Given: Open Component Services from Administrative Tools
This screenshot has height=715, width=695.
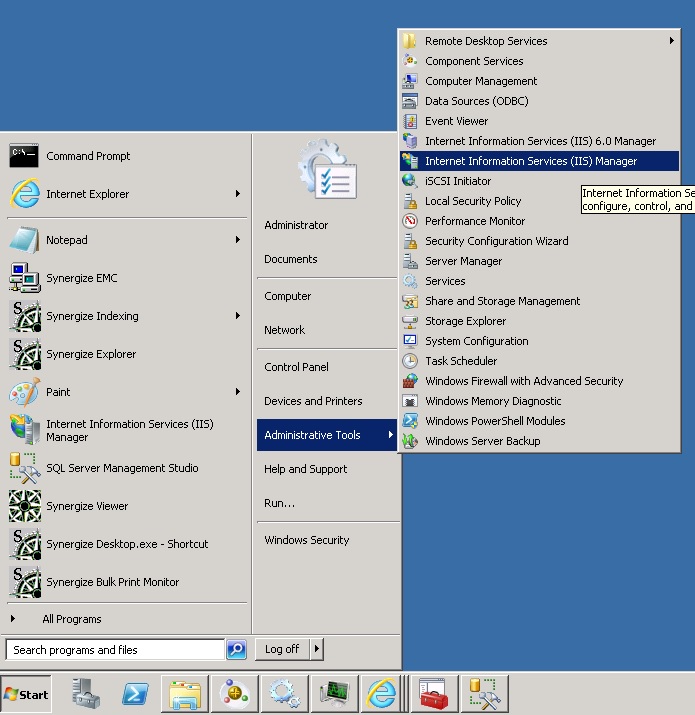Looking at the screenshot, I should 539,61.
